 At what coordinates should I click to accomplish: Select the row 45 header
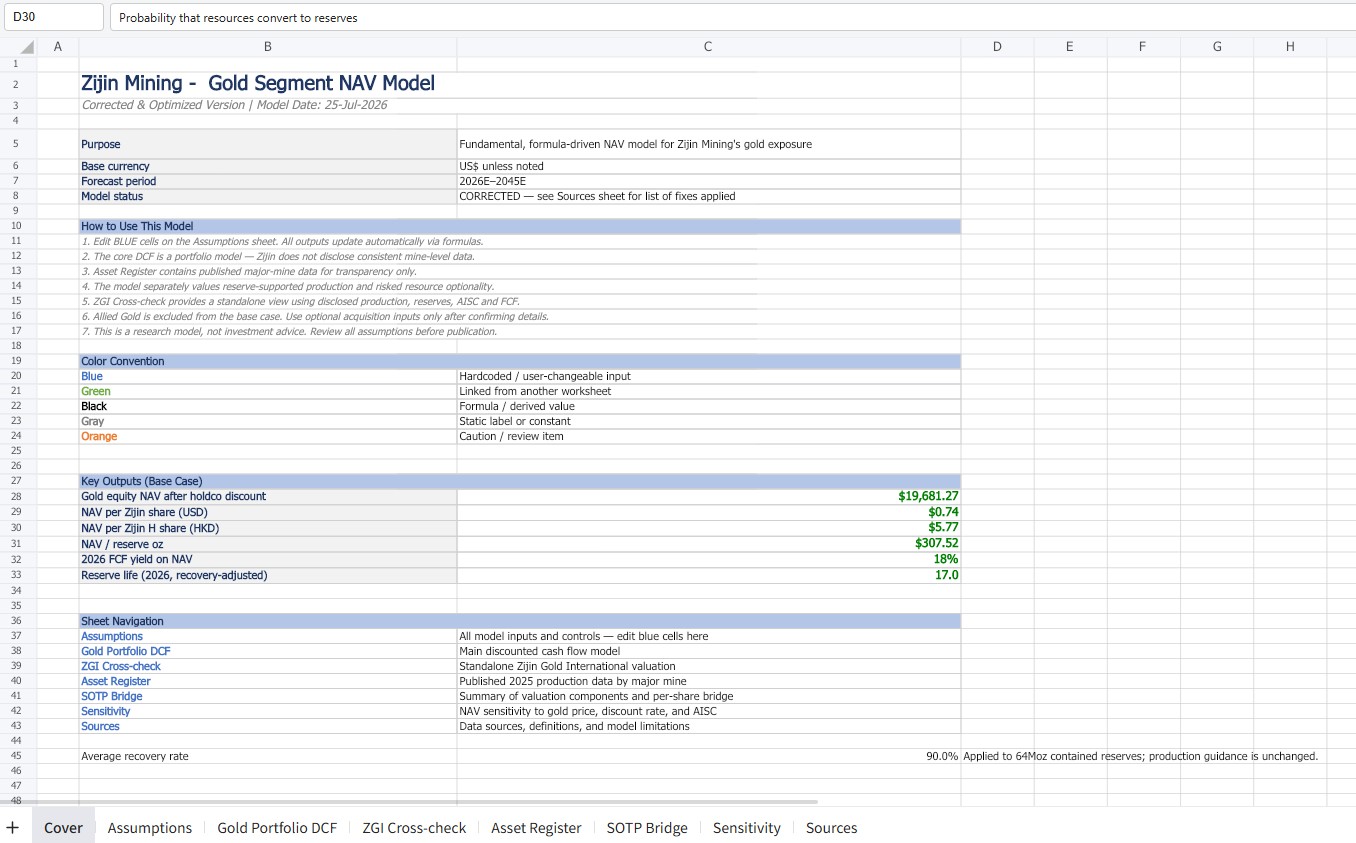pyautogui.click(x=17, y=756)
